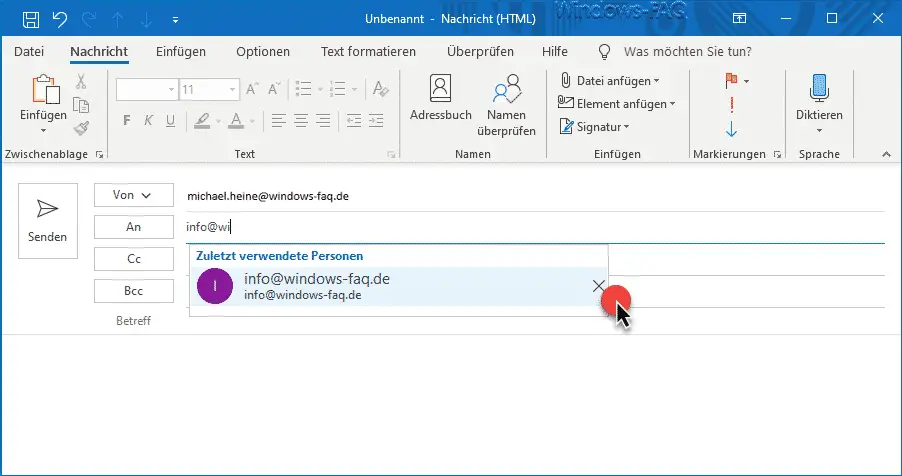Open font color picker dropdown arrow

pos(252,121)
